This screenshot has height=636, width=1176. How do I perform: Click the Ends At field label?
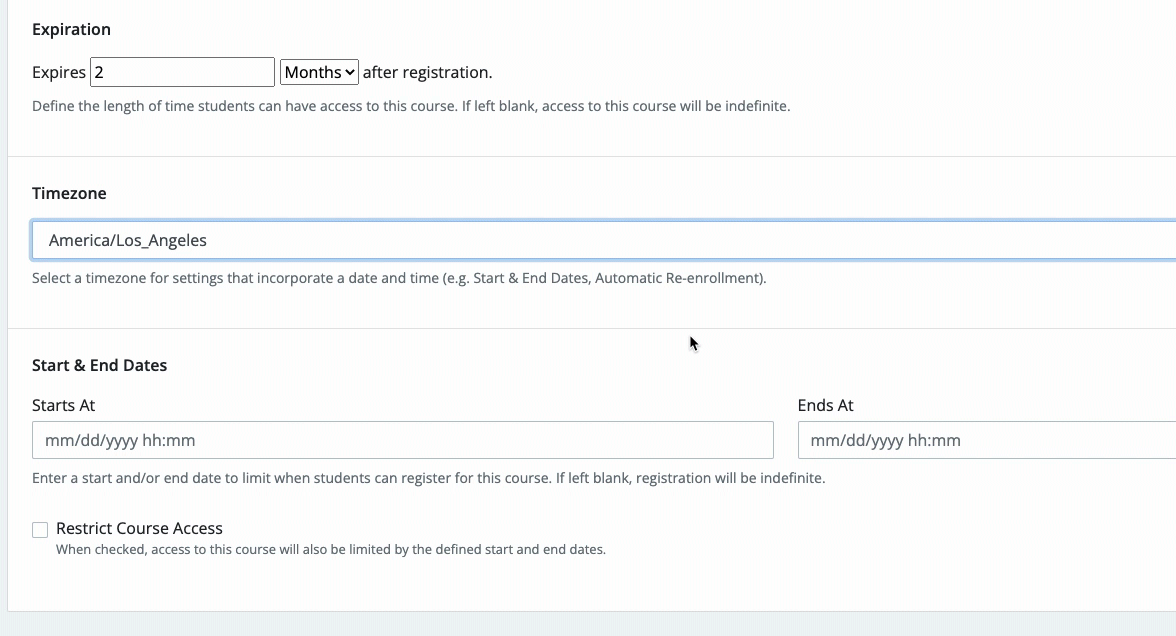[x=825, y=405]
